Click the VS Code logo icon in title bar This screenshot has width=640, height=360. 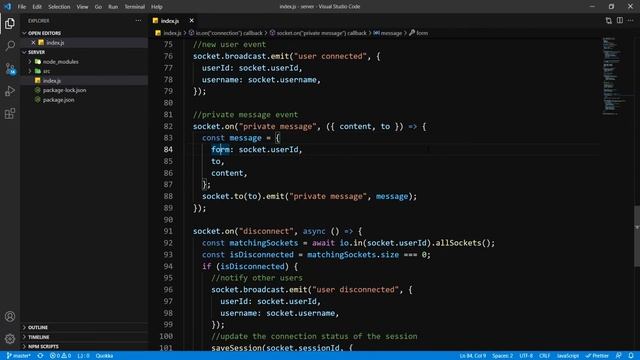(8, 7)
